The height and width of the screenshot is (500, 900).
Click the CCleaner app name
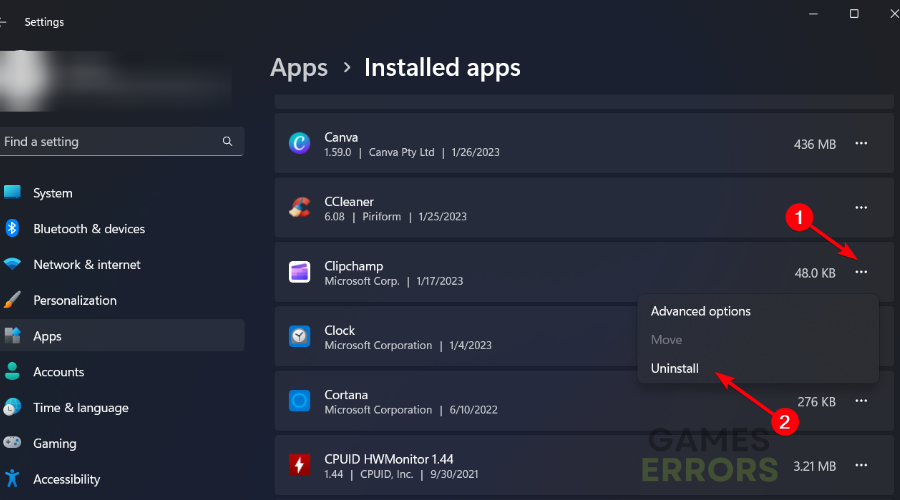(x=349, y=201)
